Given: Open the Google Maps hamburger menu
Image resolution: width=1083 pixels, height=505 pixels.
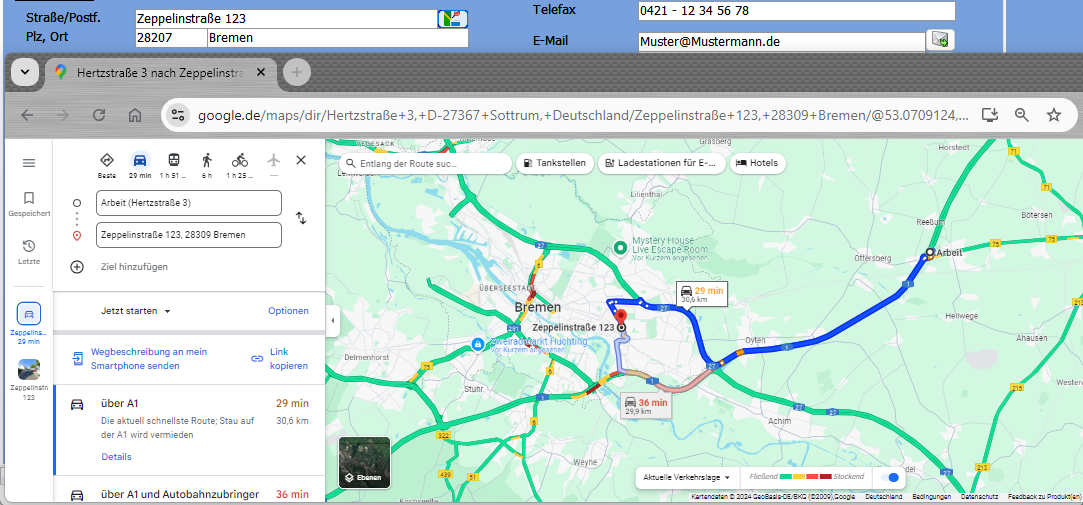Looking at the screenshot, I should 29,163.
